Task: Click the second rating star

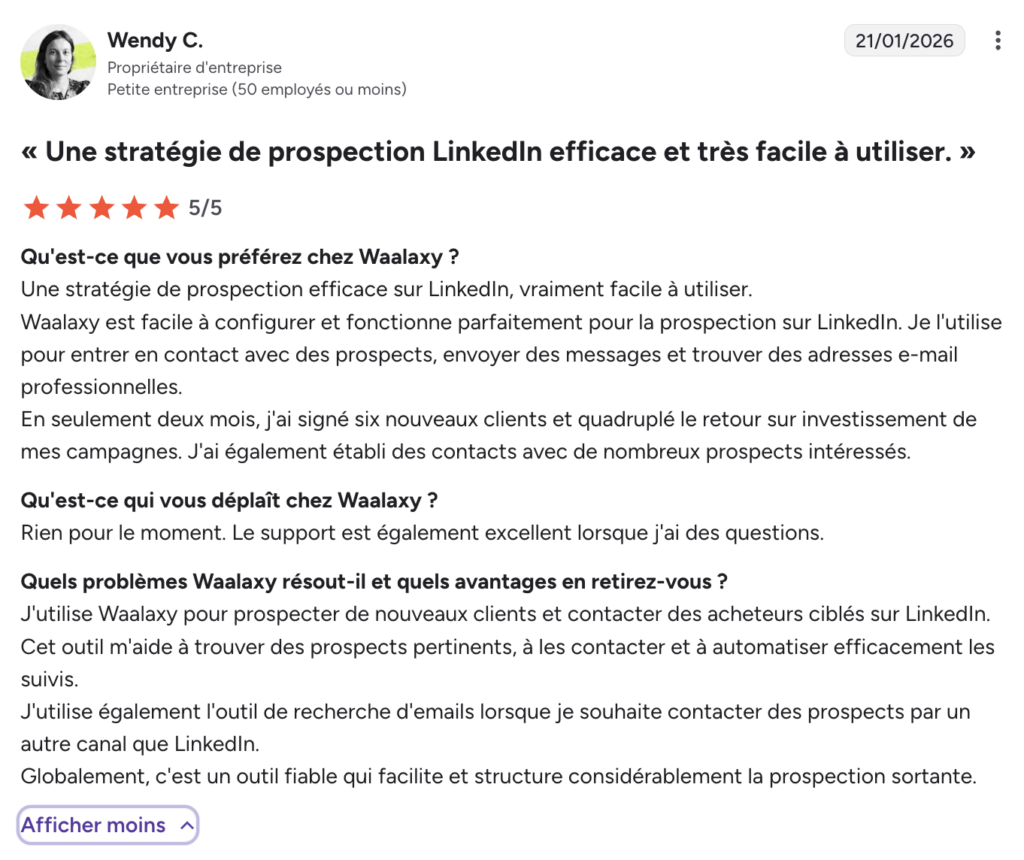Action: [69, 207]
